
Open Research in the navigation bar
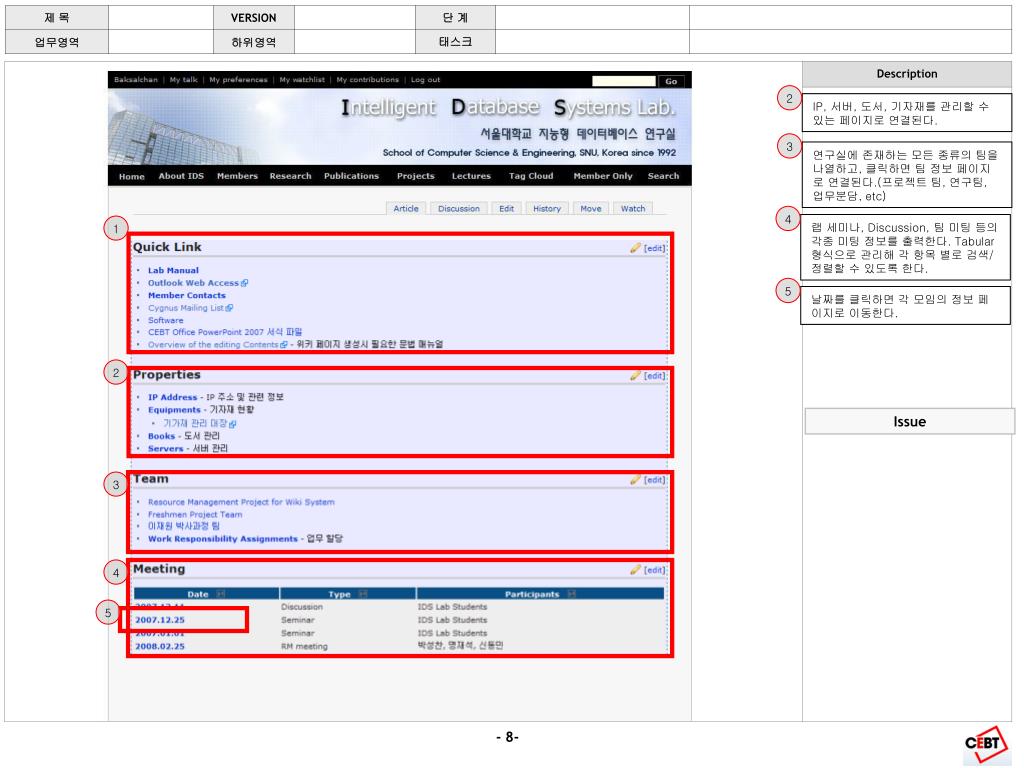[291, 176]
